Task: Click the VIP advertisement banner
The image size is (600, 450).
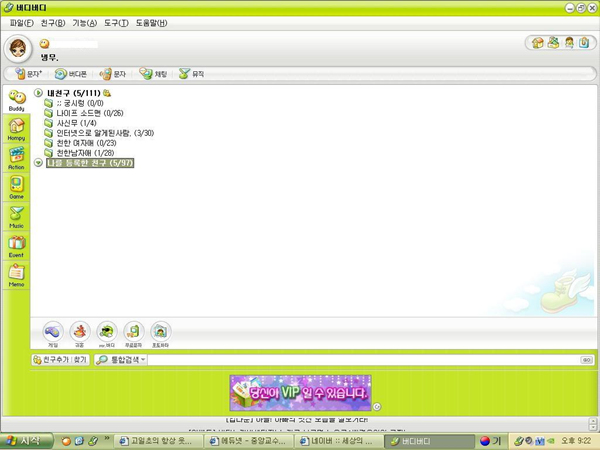Action: pyautogui.click(x=300, y=391)
